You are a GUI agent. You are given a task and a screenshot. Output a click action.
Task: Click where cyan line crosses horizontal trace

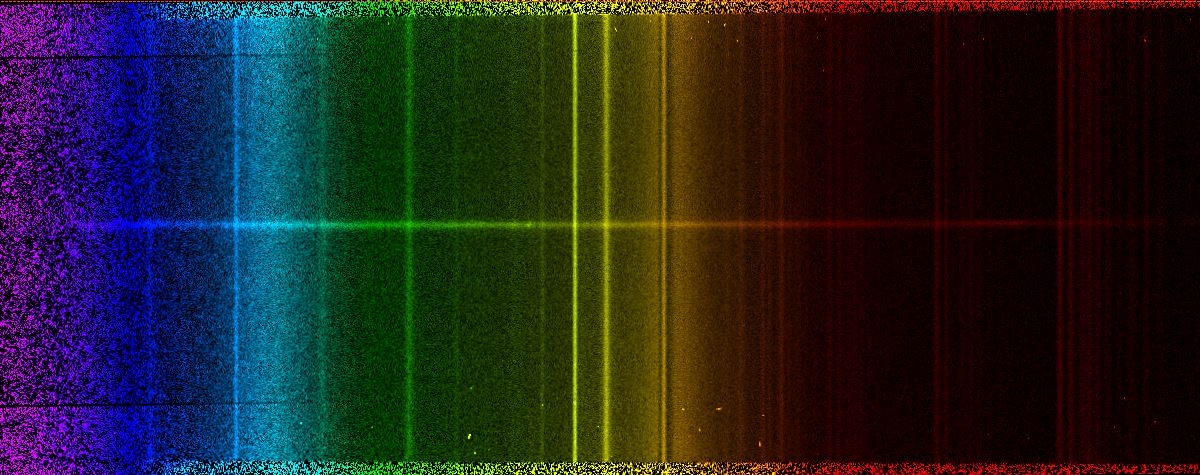point(236,225)
